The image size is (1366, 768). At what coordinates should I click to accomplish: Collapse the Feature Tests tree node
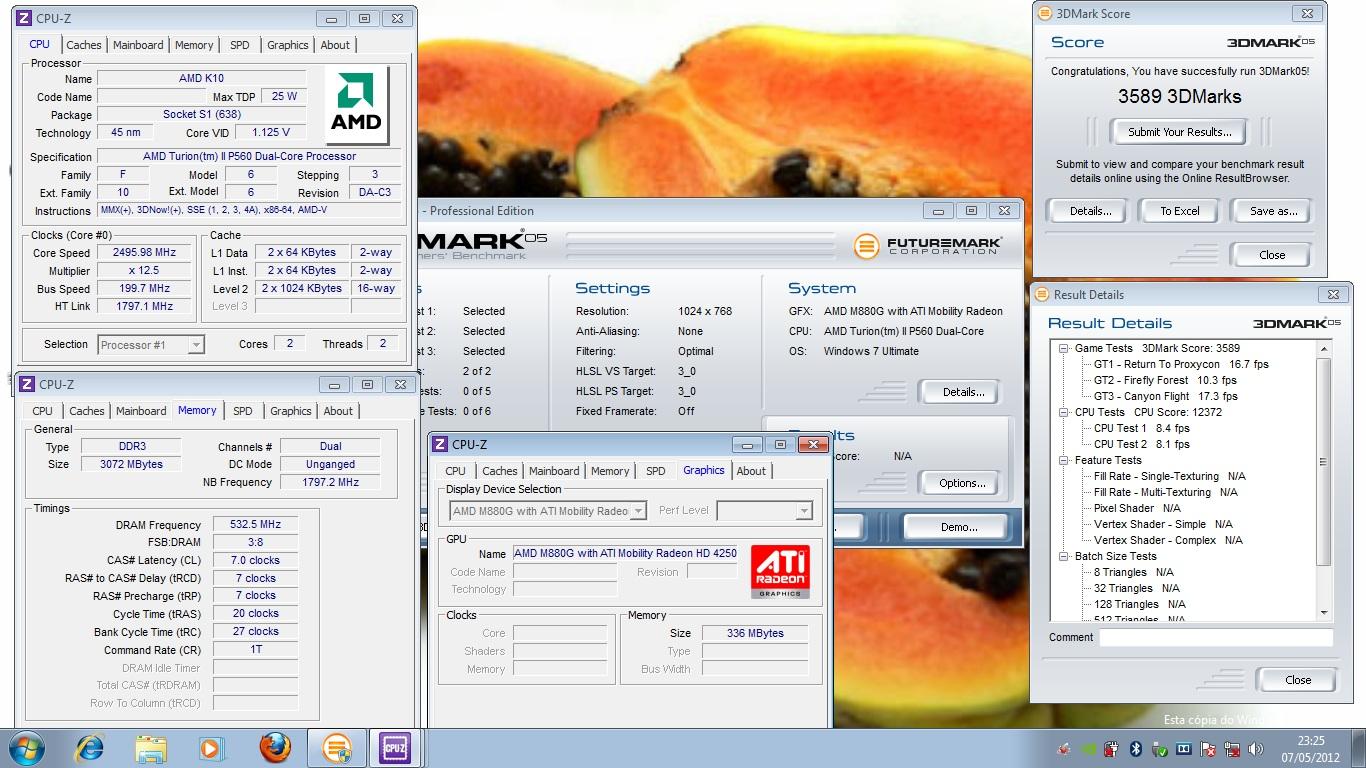1064,460
